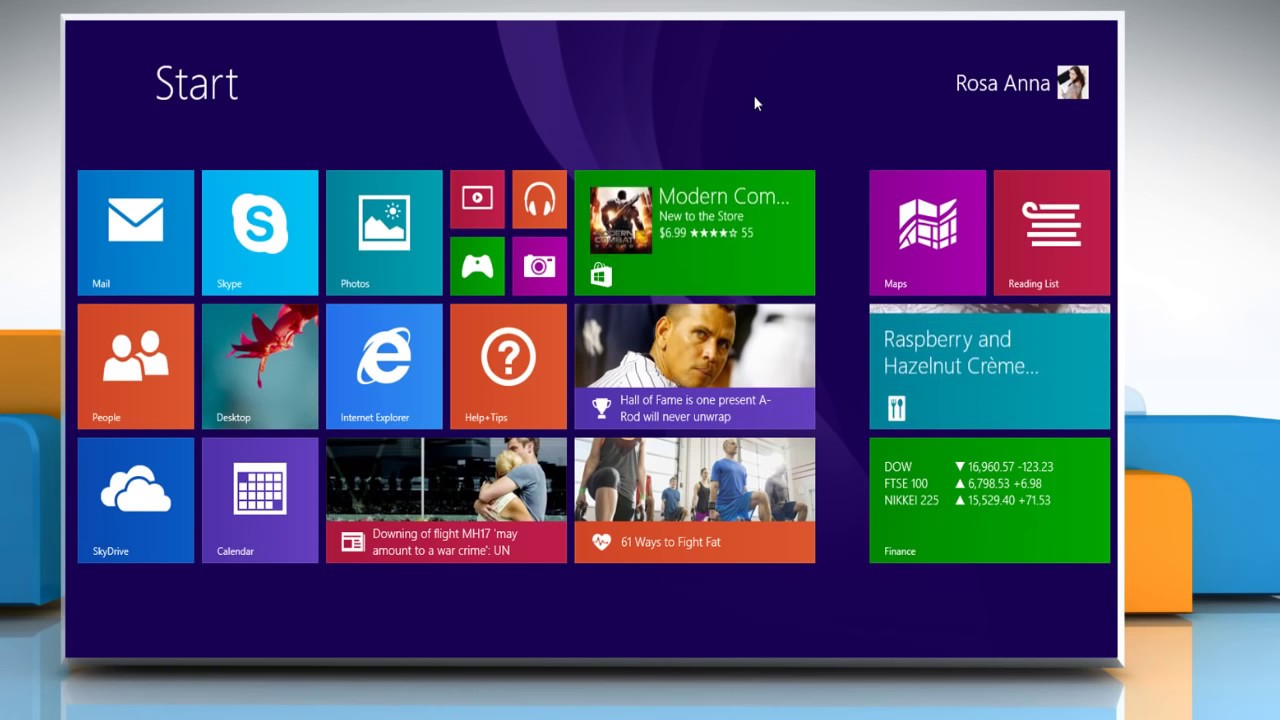Viewport: 1280px width, 720px height.
Task: Click the Store bag icon on green tile
Action: coord(600,275)
